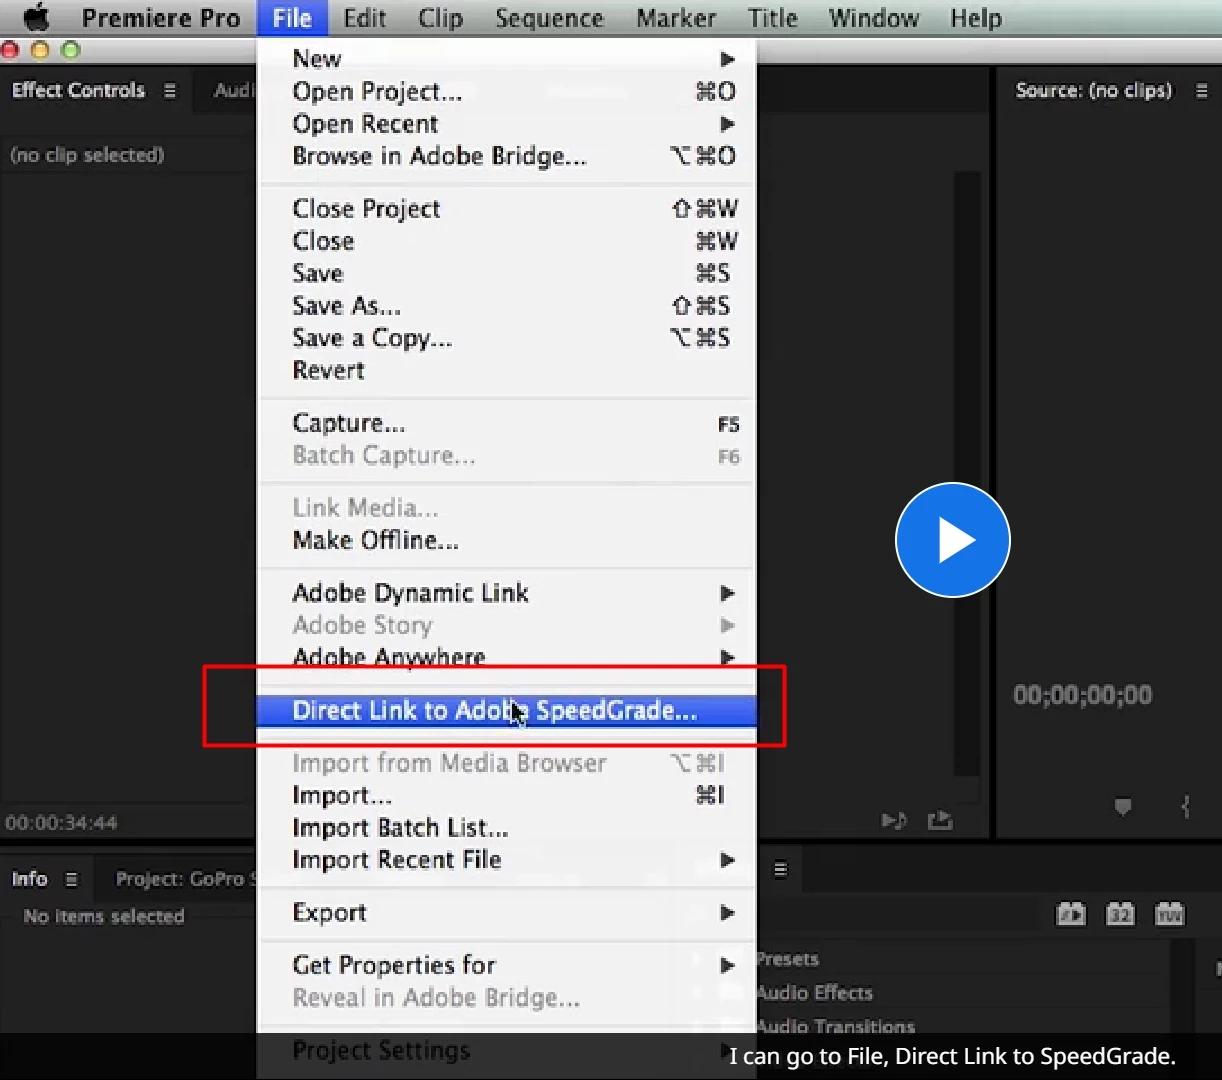The height and width of the screenshot is (1080, 1222).
Task: Click the yellow minimize window button
Action: pyautogui.click(x=40, y=50)
